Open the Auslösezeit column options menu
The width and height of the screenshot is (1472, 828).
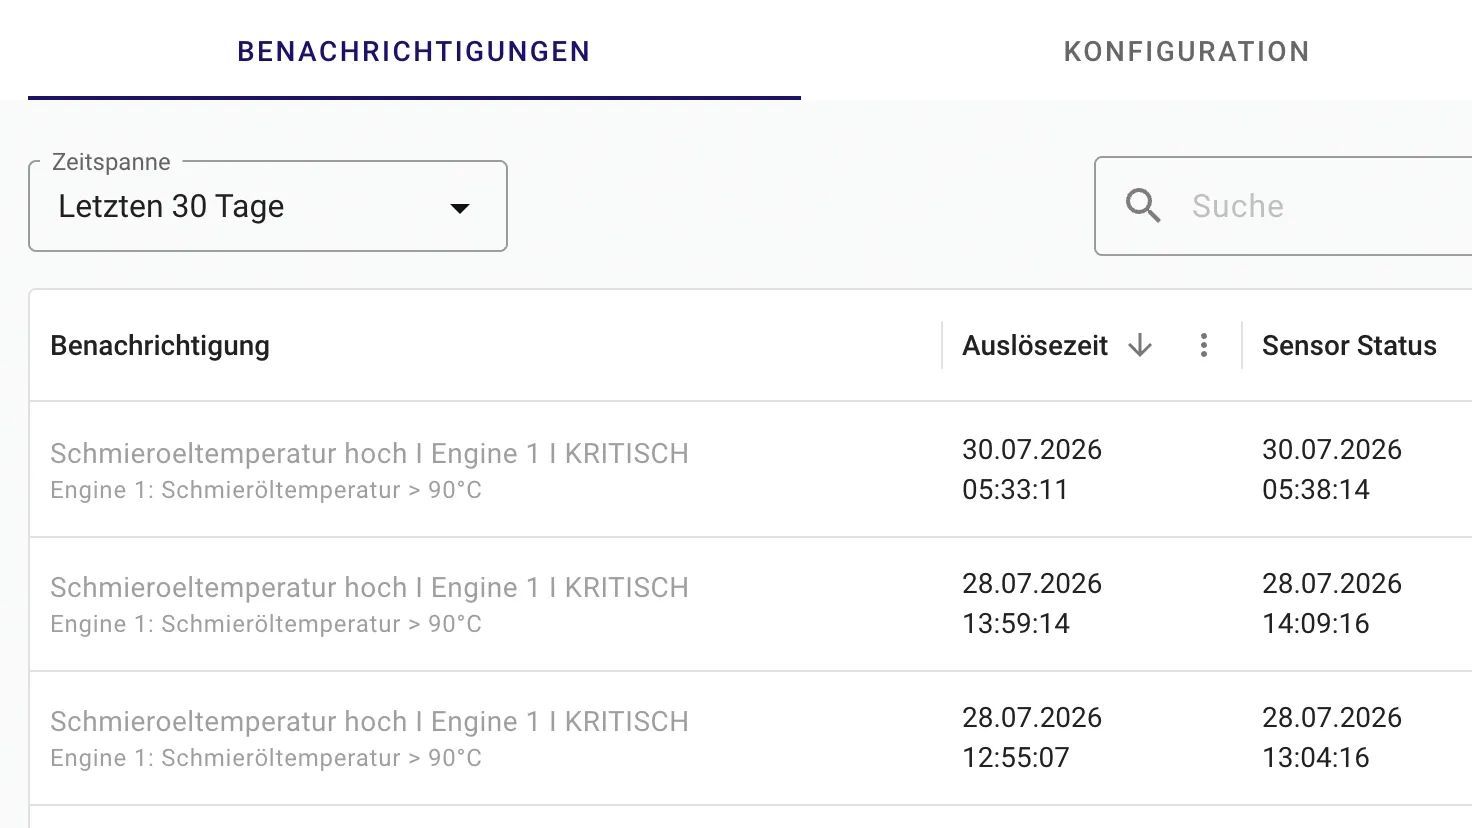1204,345
